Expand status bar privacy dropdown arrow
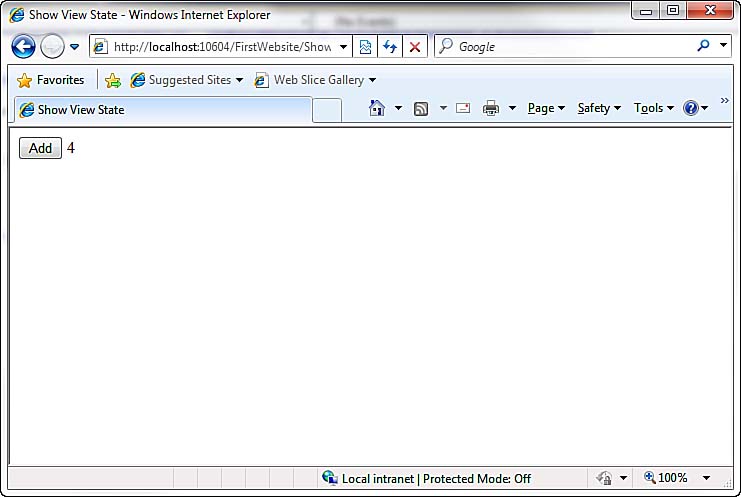Viewport: 741px width, 497px height. coord(623,478)
